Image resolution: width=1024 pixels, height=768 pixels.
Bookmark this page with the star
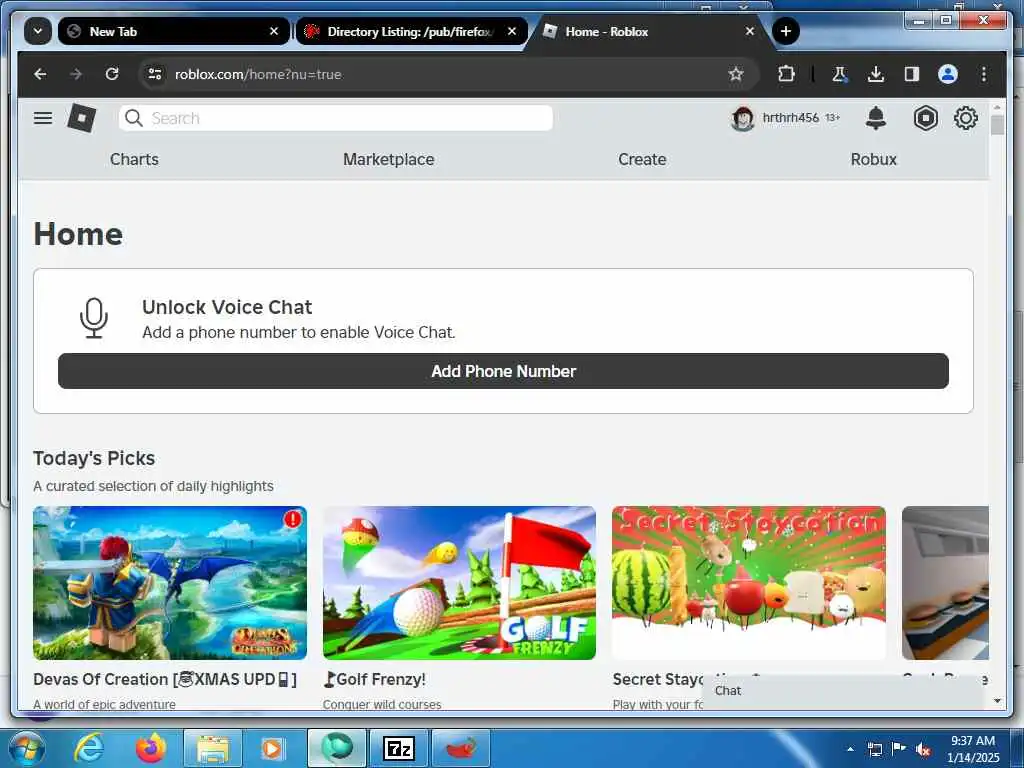click(x=736, y=74)
